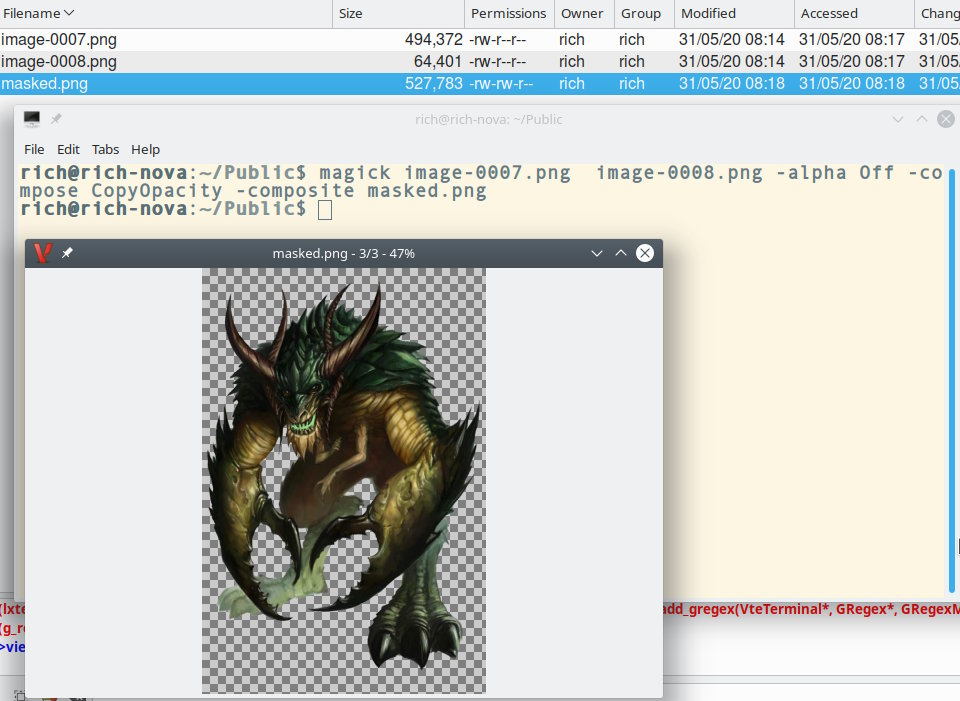Click the terminal vertical scrollbar
The height and width of the screenshot is (701, 960).
(x=951, y=380)
